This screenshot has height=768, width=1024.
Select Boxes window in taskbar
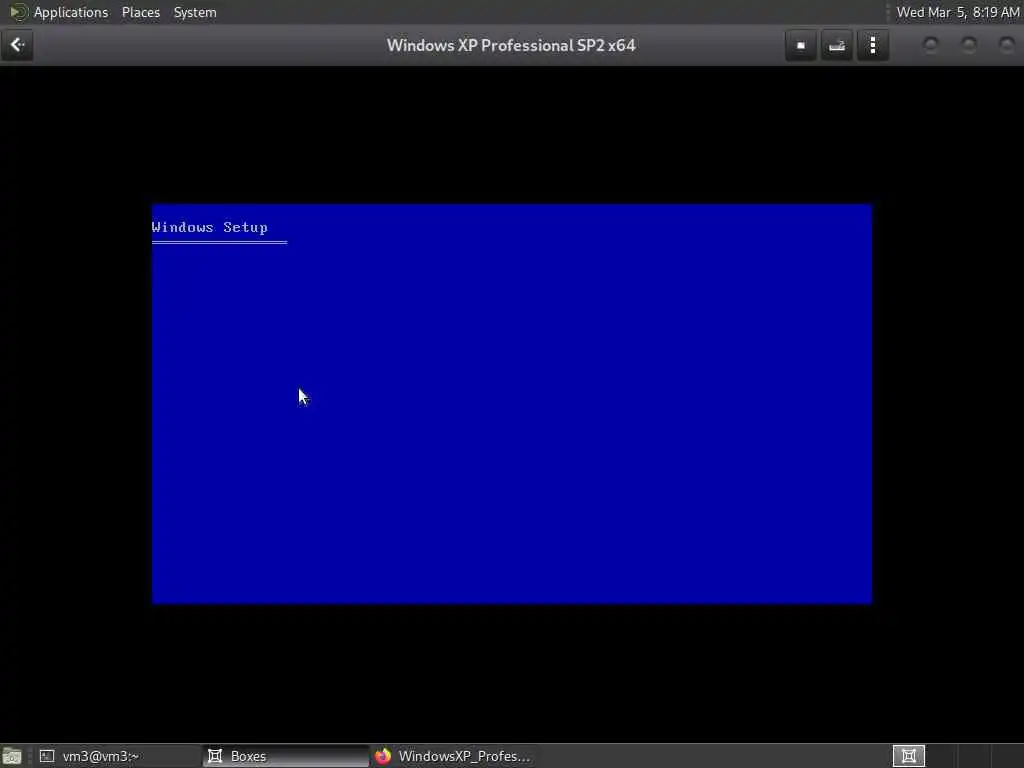286,756
